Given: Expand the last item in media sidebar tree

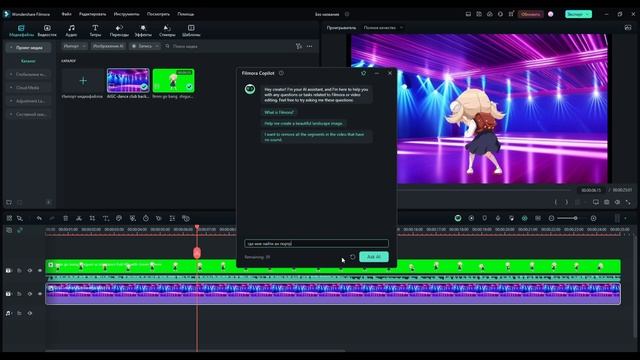Looking at the screenshot, I should [11, 114].
